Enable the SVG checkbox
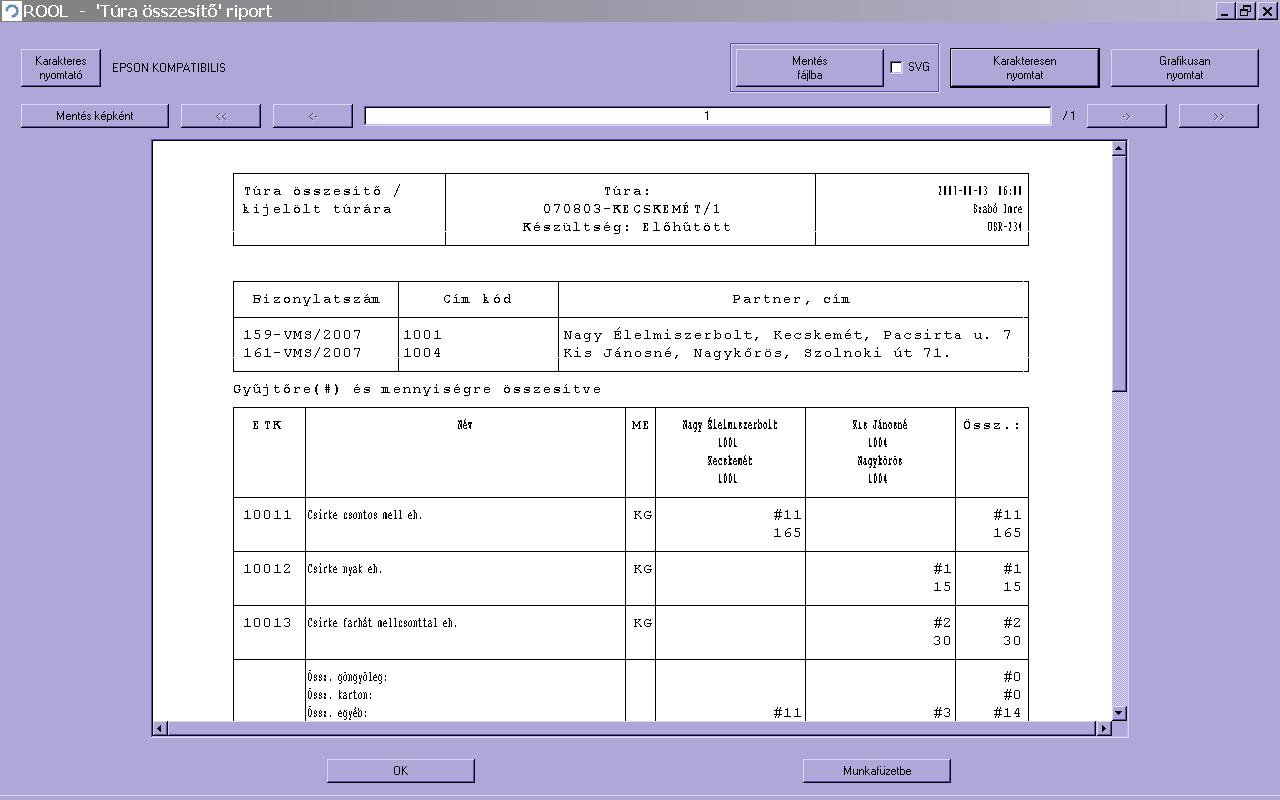1280x800 pixels. coord(896,68)
